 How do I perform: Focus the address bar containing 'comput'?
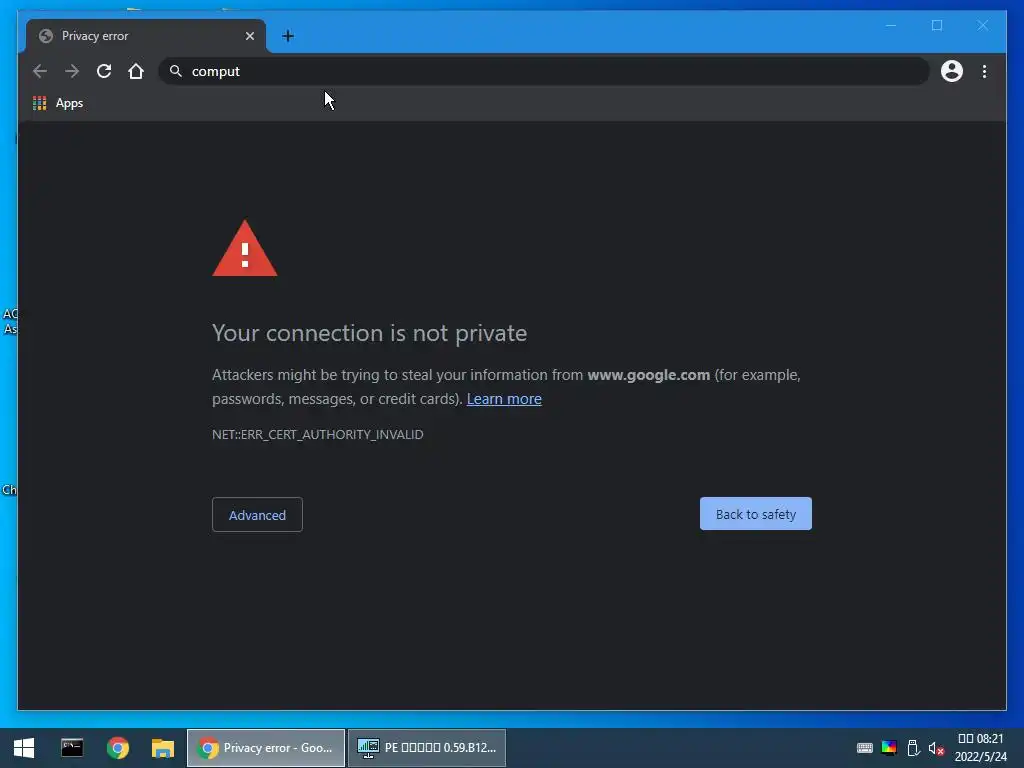click(543, 71)
